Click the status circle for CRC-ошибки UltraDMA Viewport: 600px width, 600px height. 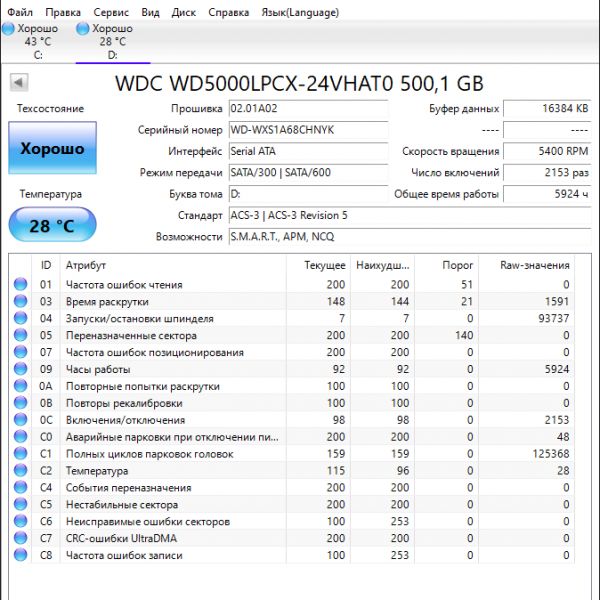point(20,539)
